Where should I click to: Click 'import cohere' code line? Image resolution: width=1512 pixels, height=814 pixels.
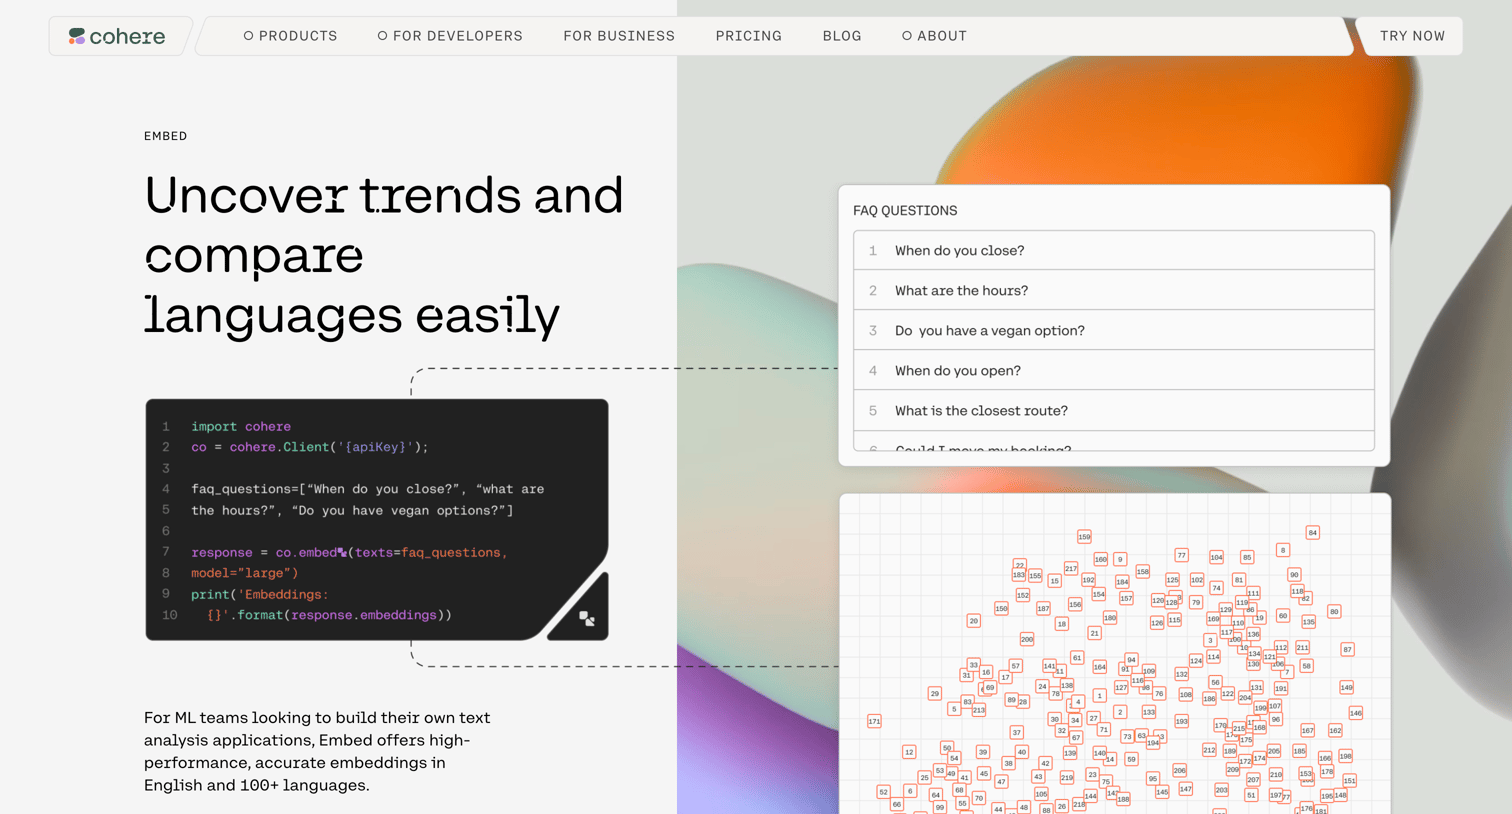tap(241, 426)
